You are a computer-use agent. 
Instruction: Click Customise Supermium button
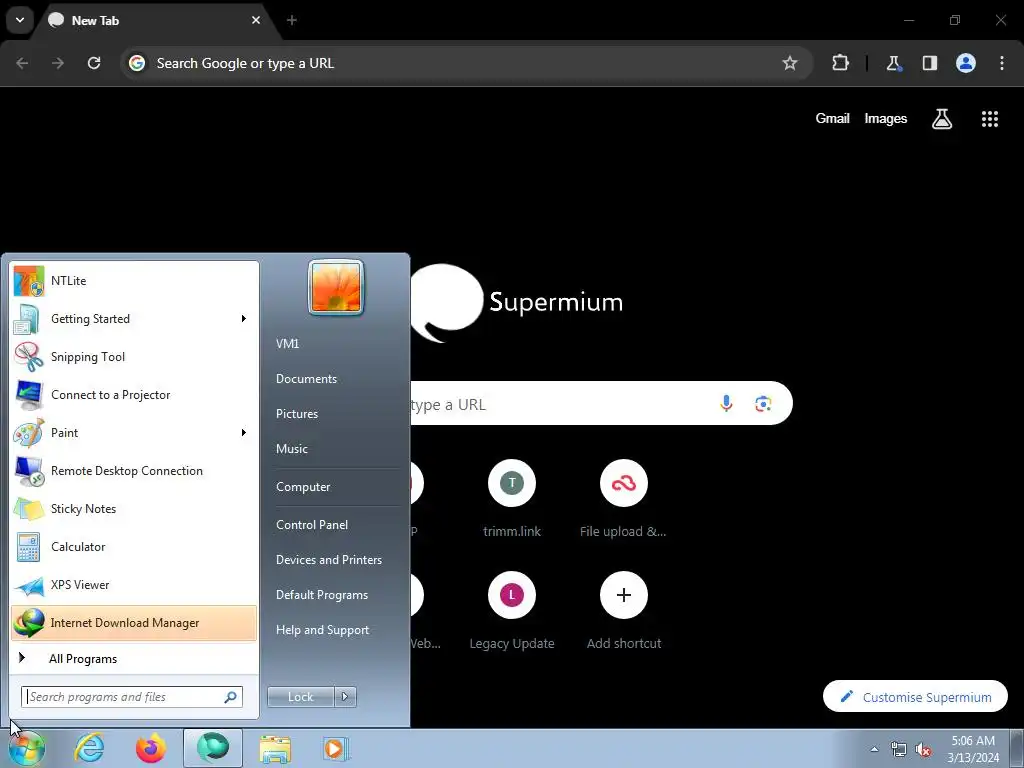pyautogui.click(x=916, y=697)
